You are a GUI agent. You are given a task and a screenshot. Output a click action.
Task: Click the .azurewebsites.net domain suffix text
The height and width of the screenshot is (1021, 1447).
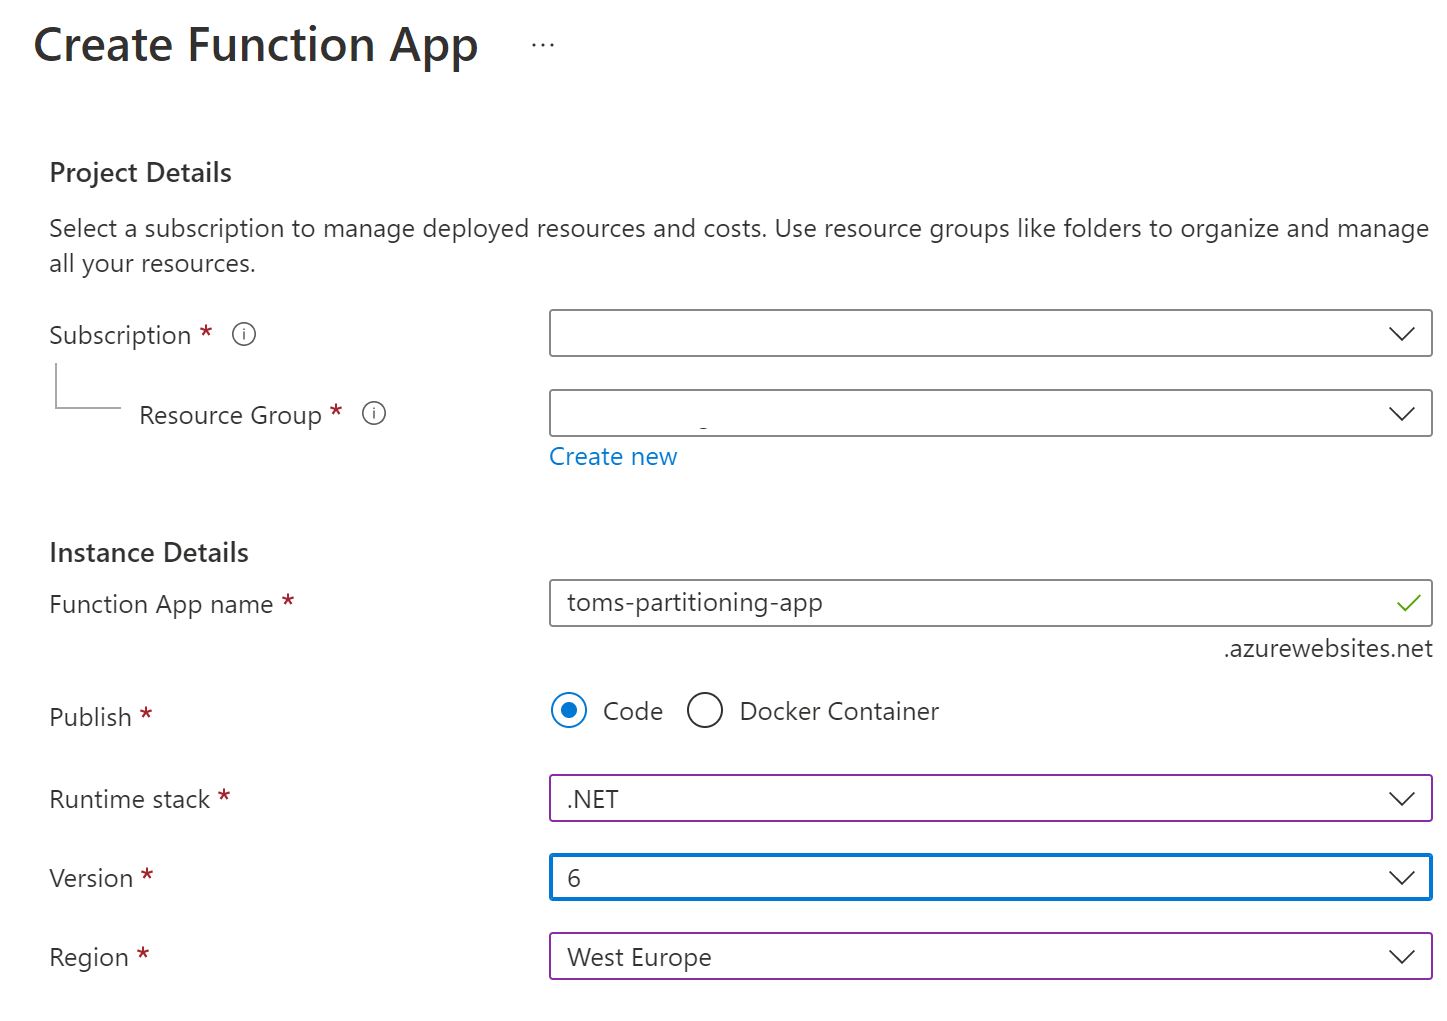tap(1327, 649)
